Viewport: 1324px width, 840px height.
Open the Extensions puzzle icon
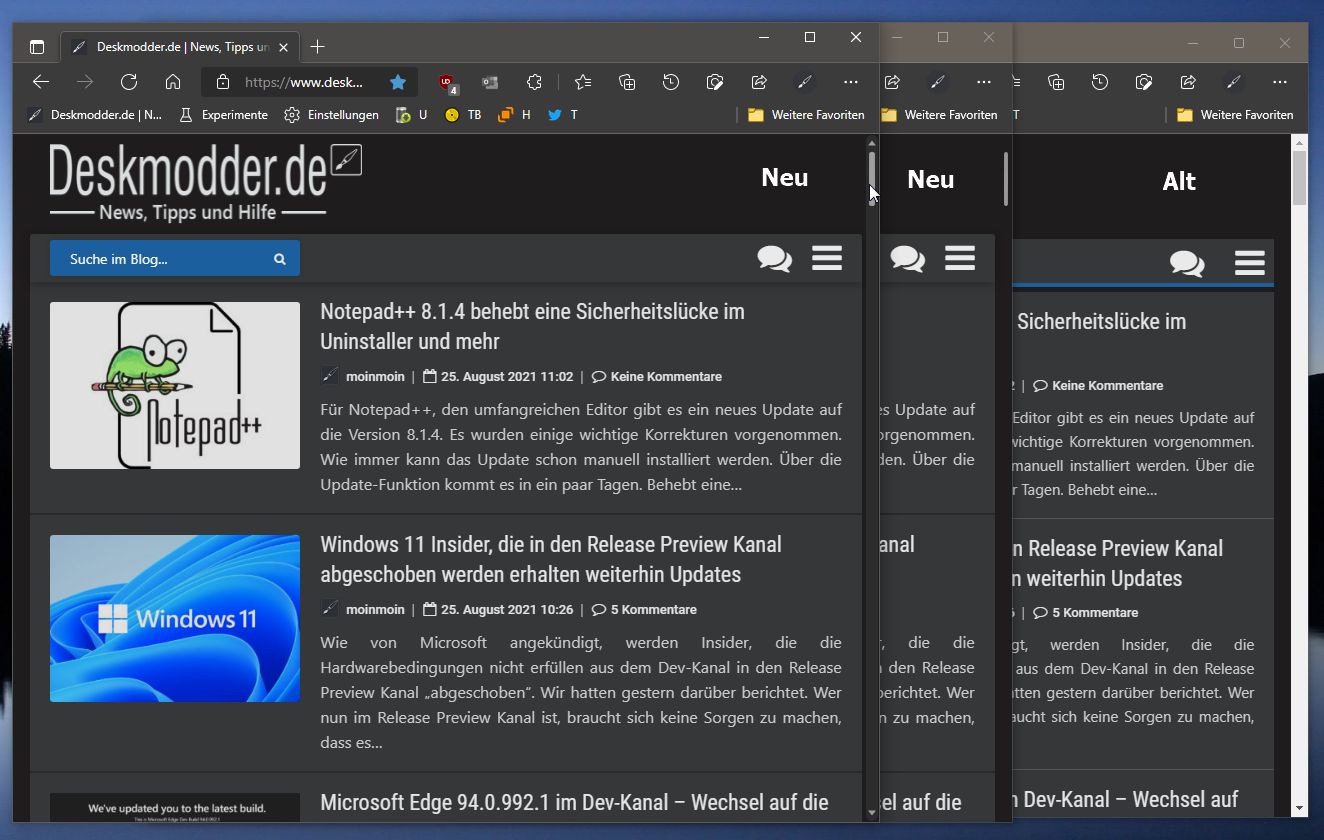point(535,82)
